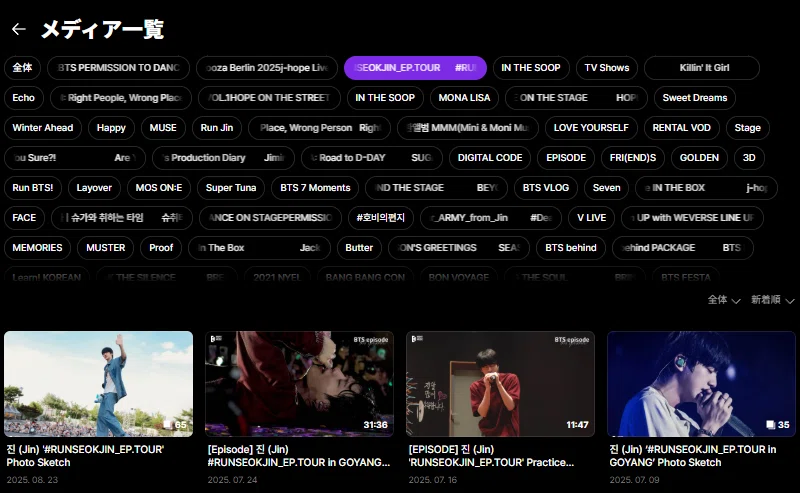Pick the RENTAL VOD chip
This screenshot has height=493, width=800.
682,128
